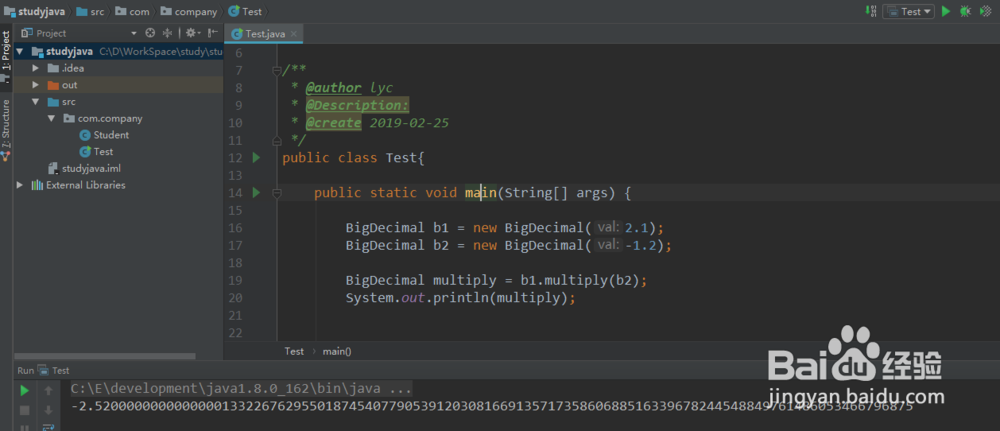1000x431 pixels.
Task: Expand External Libraries node arrow
Action: [20, 185]
